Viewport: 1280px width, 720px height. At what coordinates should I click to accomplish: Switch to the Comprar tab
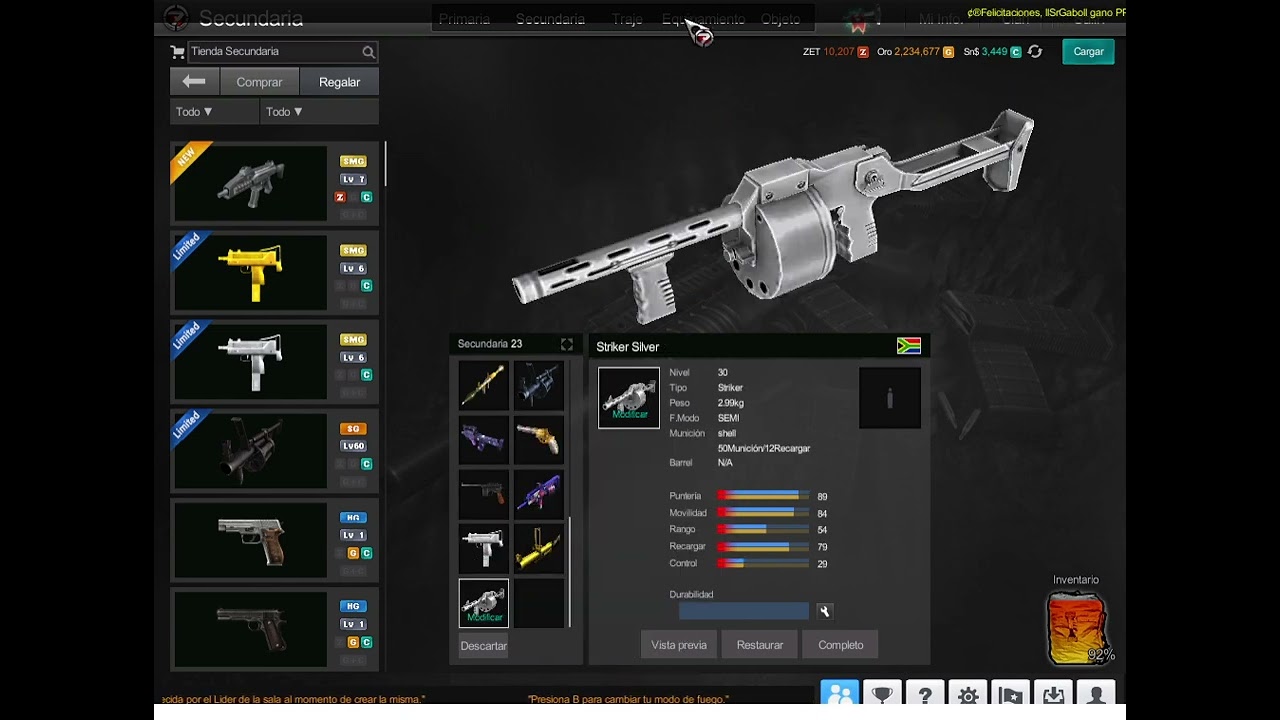click(259, 82)
